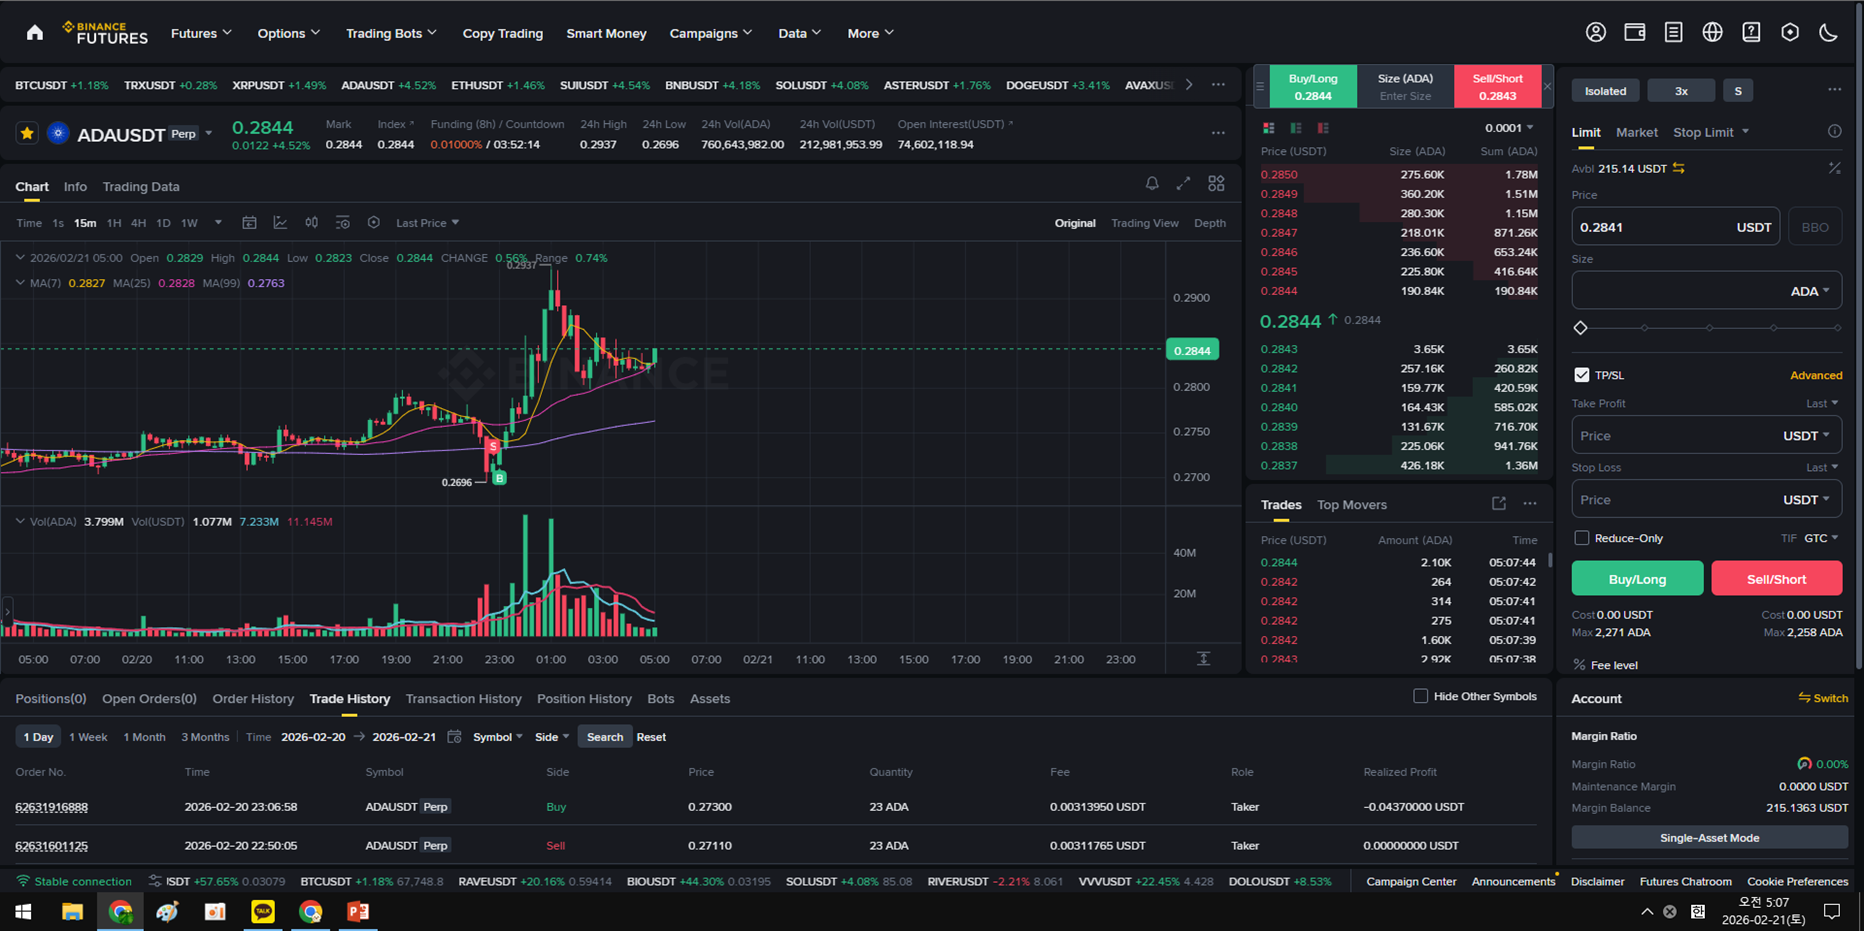Viewport: 1864px width, 931px height.
Task: Open the ADA size unit dropdown
Action: (1810, 291)
